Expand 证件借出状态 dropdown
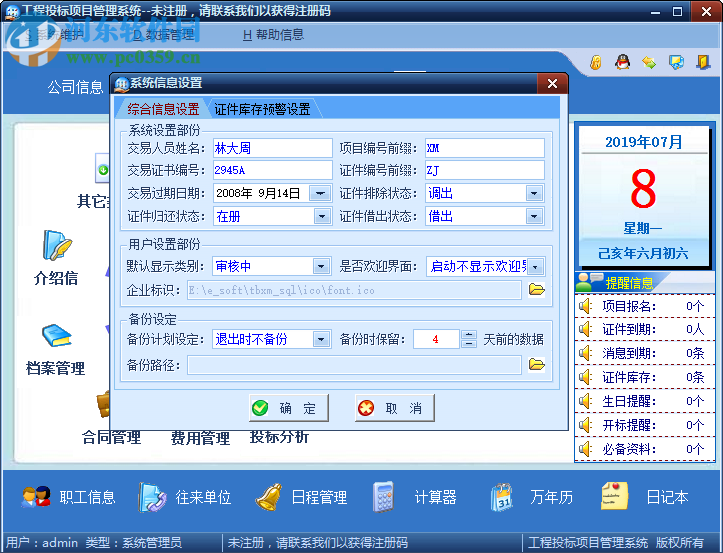The width and height of the screenshot is (723, 553). coord(534,216)
